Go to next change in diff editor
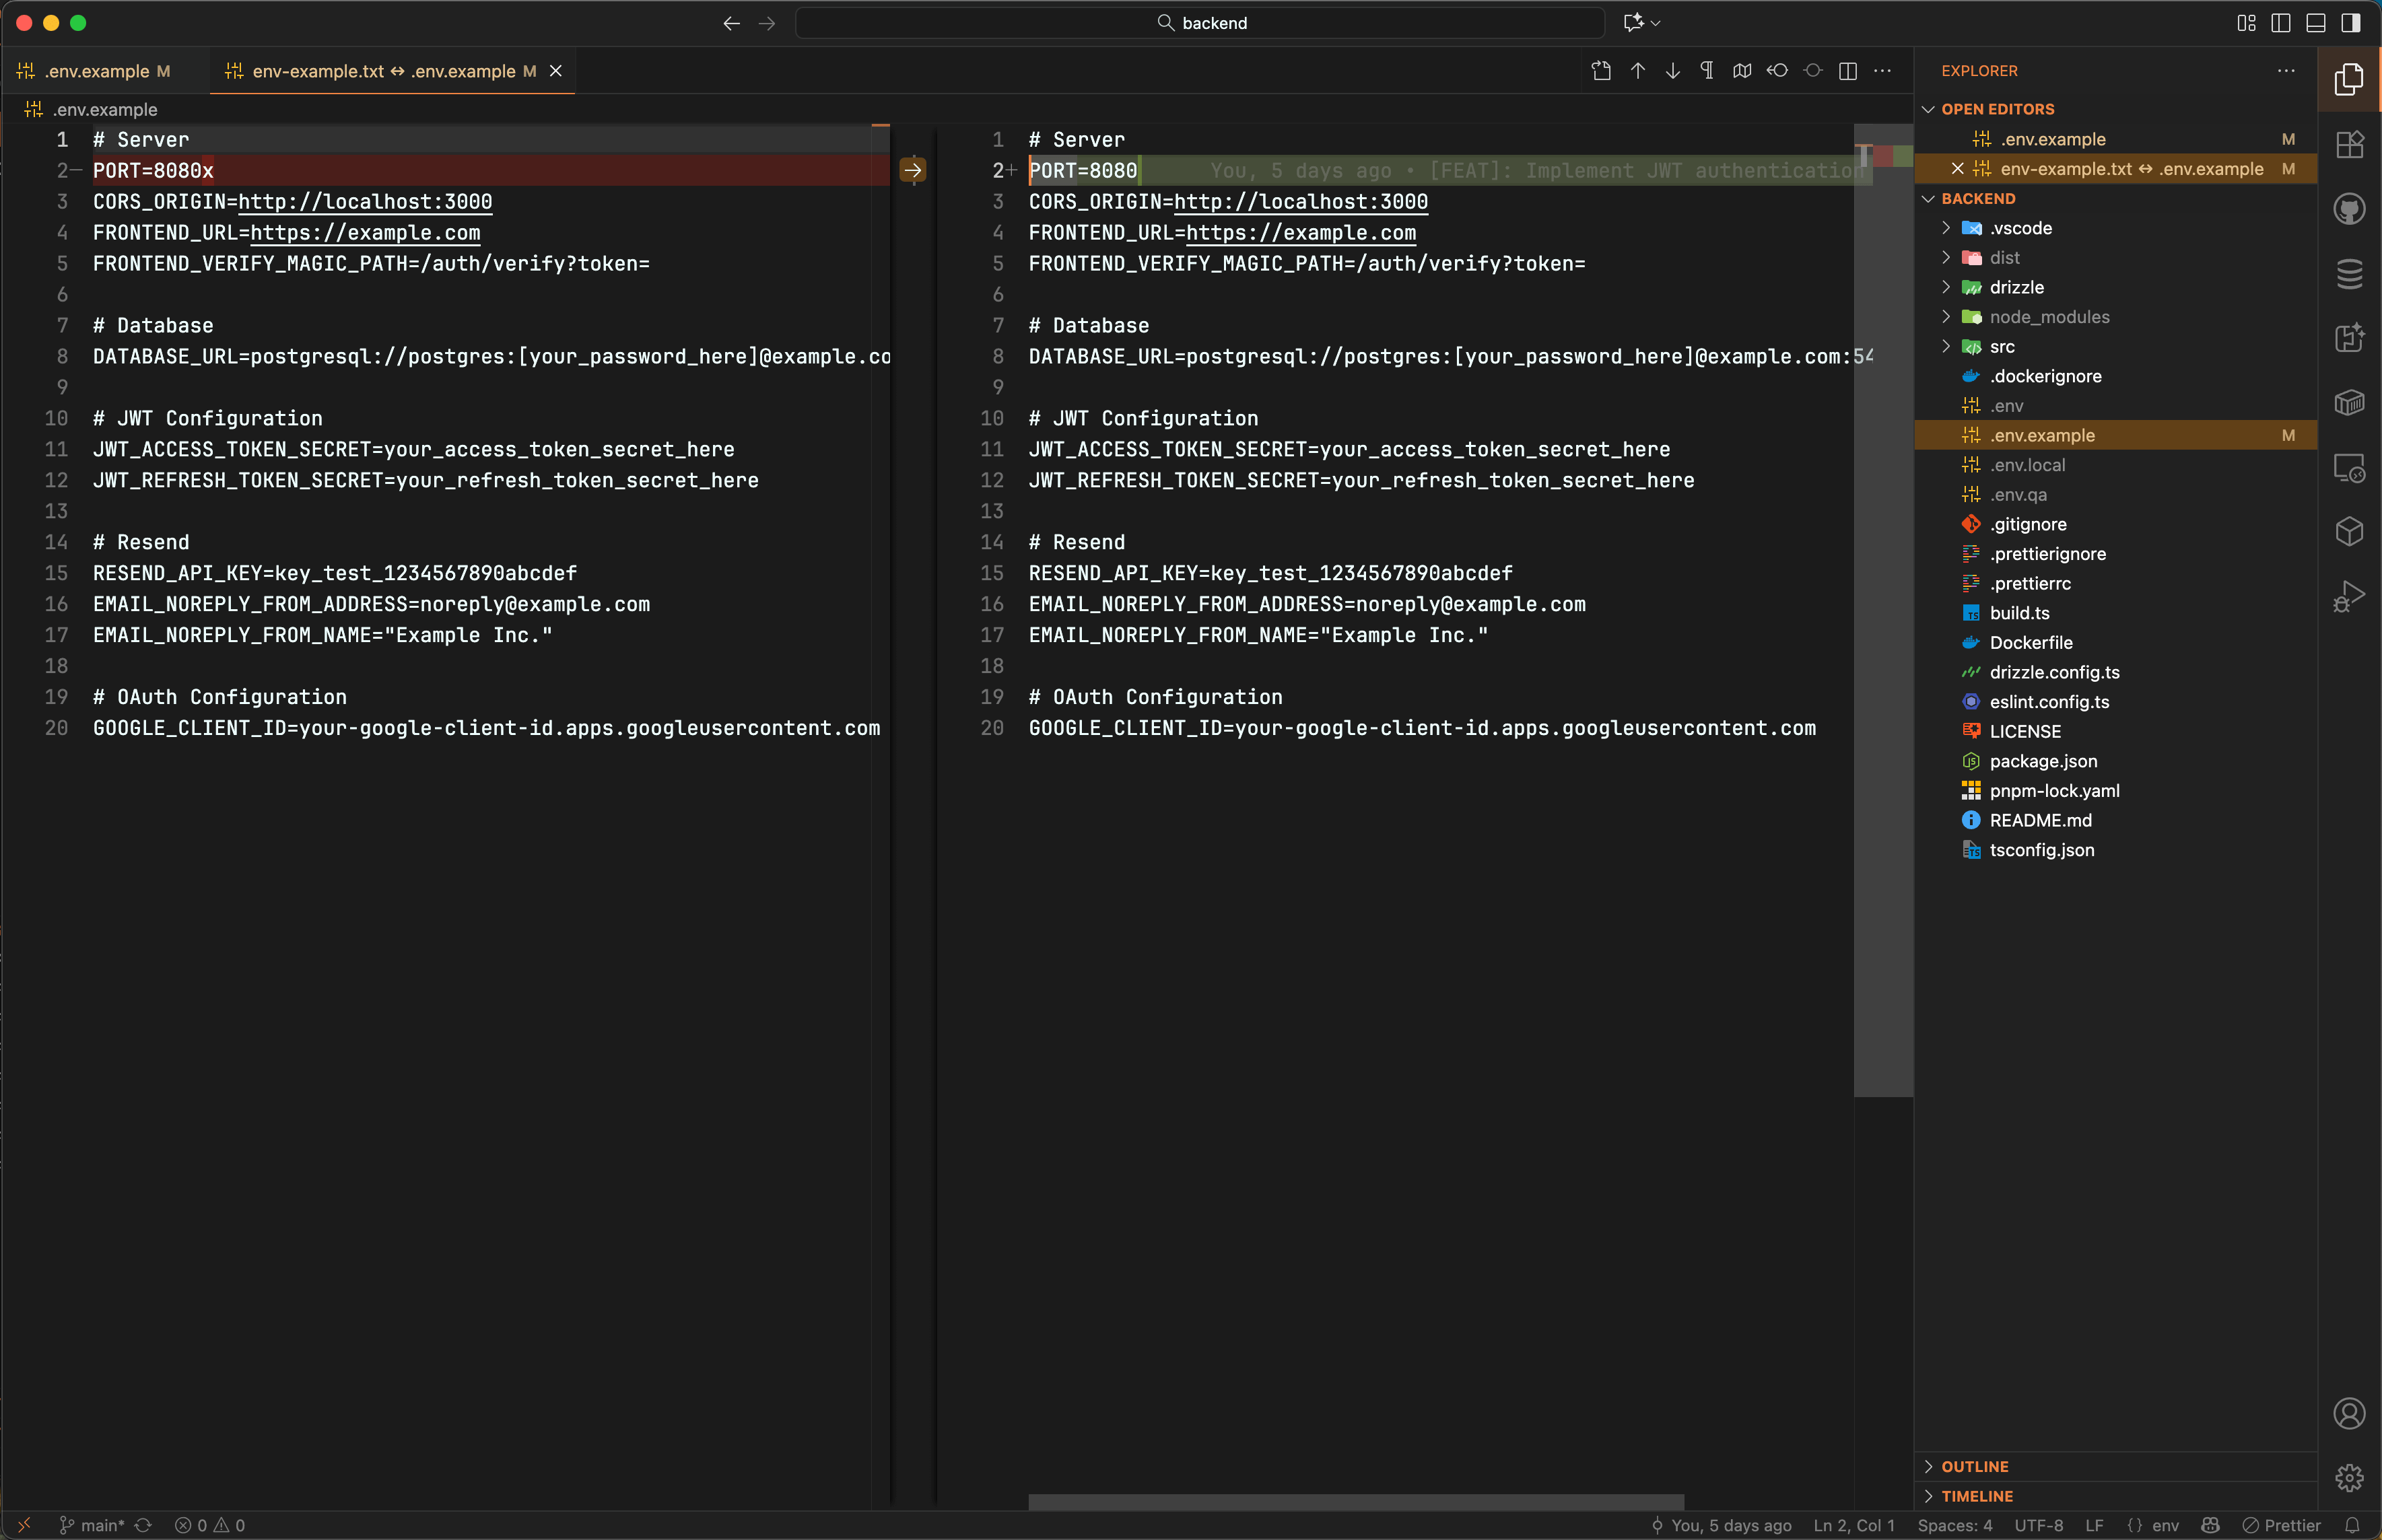The width and height of the screenshot is (2382, 1540). tap(1671, 71)
